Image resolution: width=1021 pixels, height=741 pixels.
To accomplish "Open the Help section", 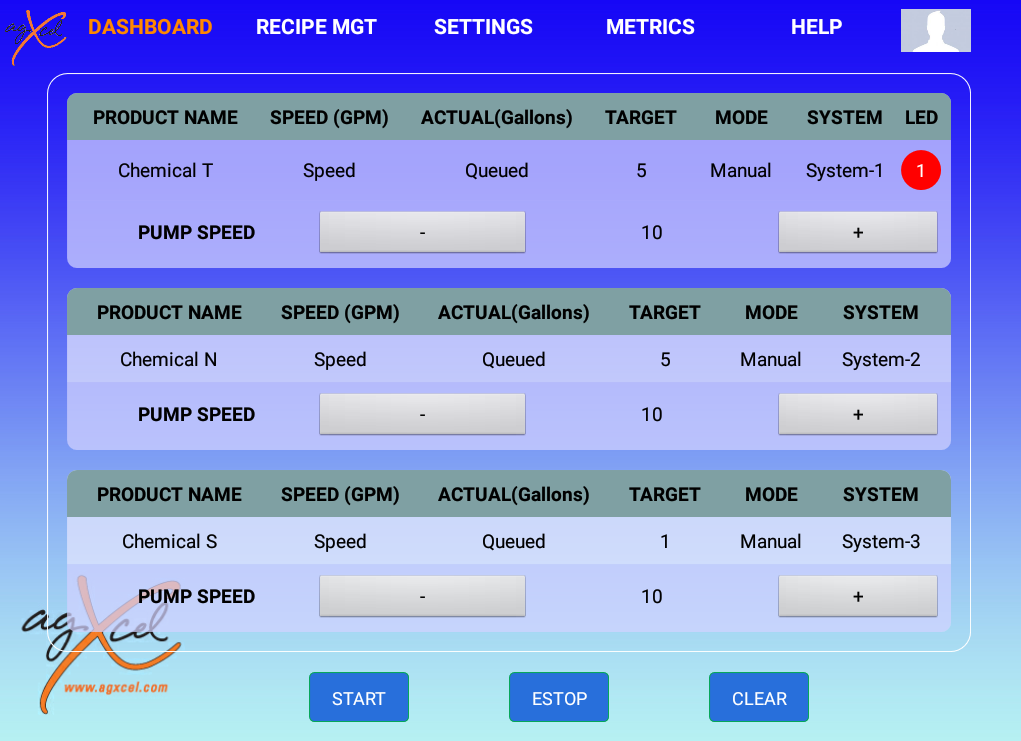I will [816, 27].
